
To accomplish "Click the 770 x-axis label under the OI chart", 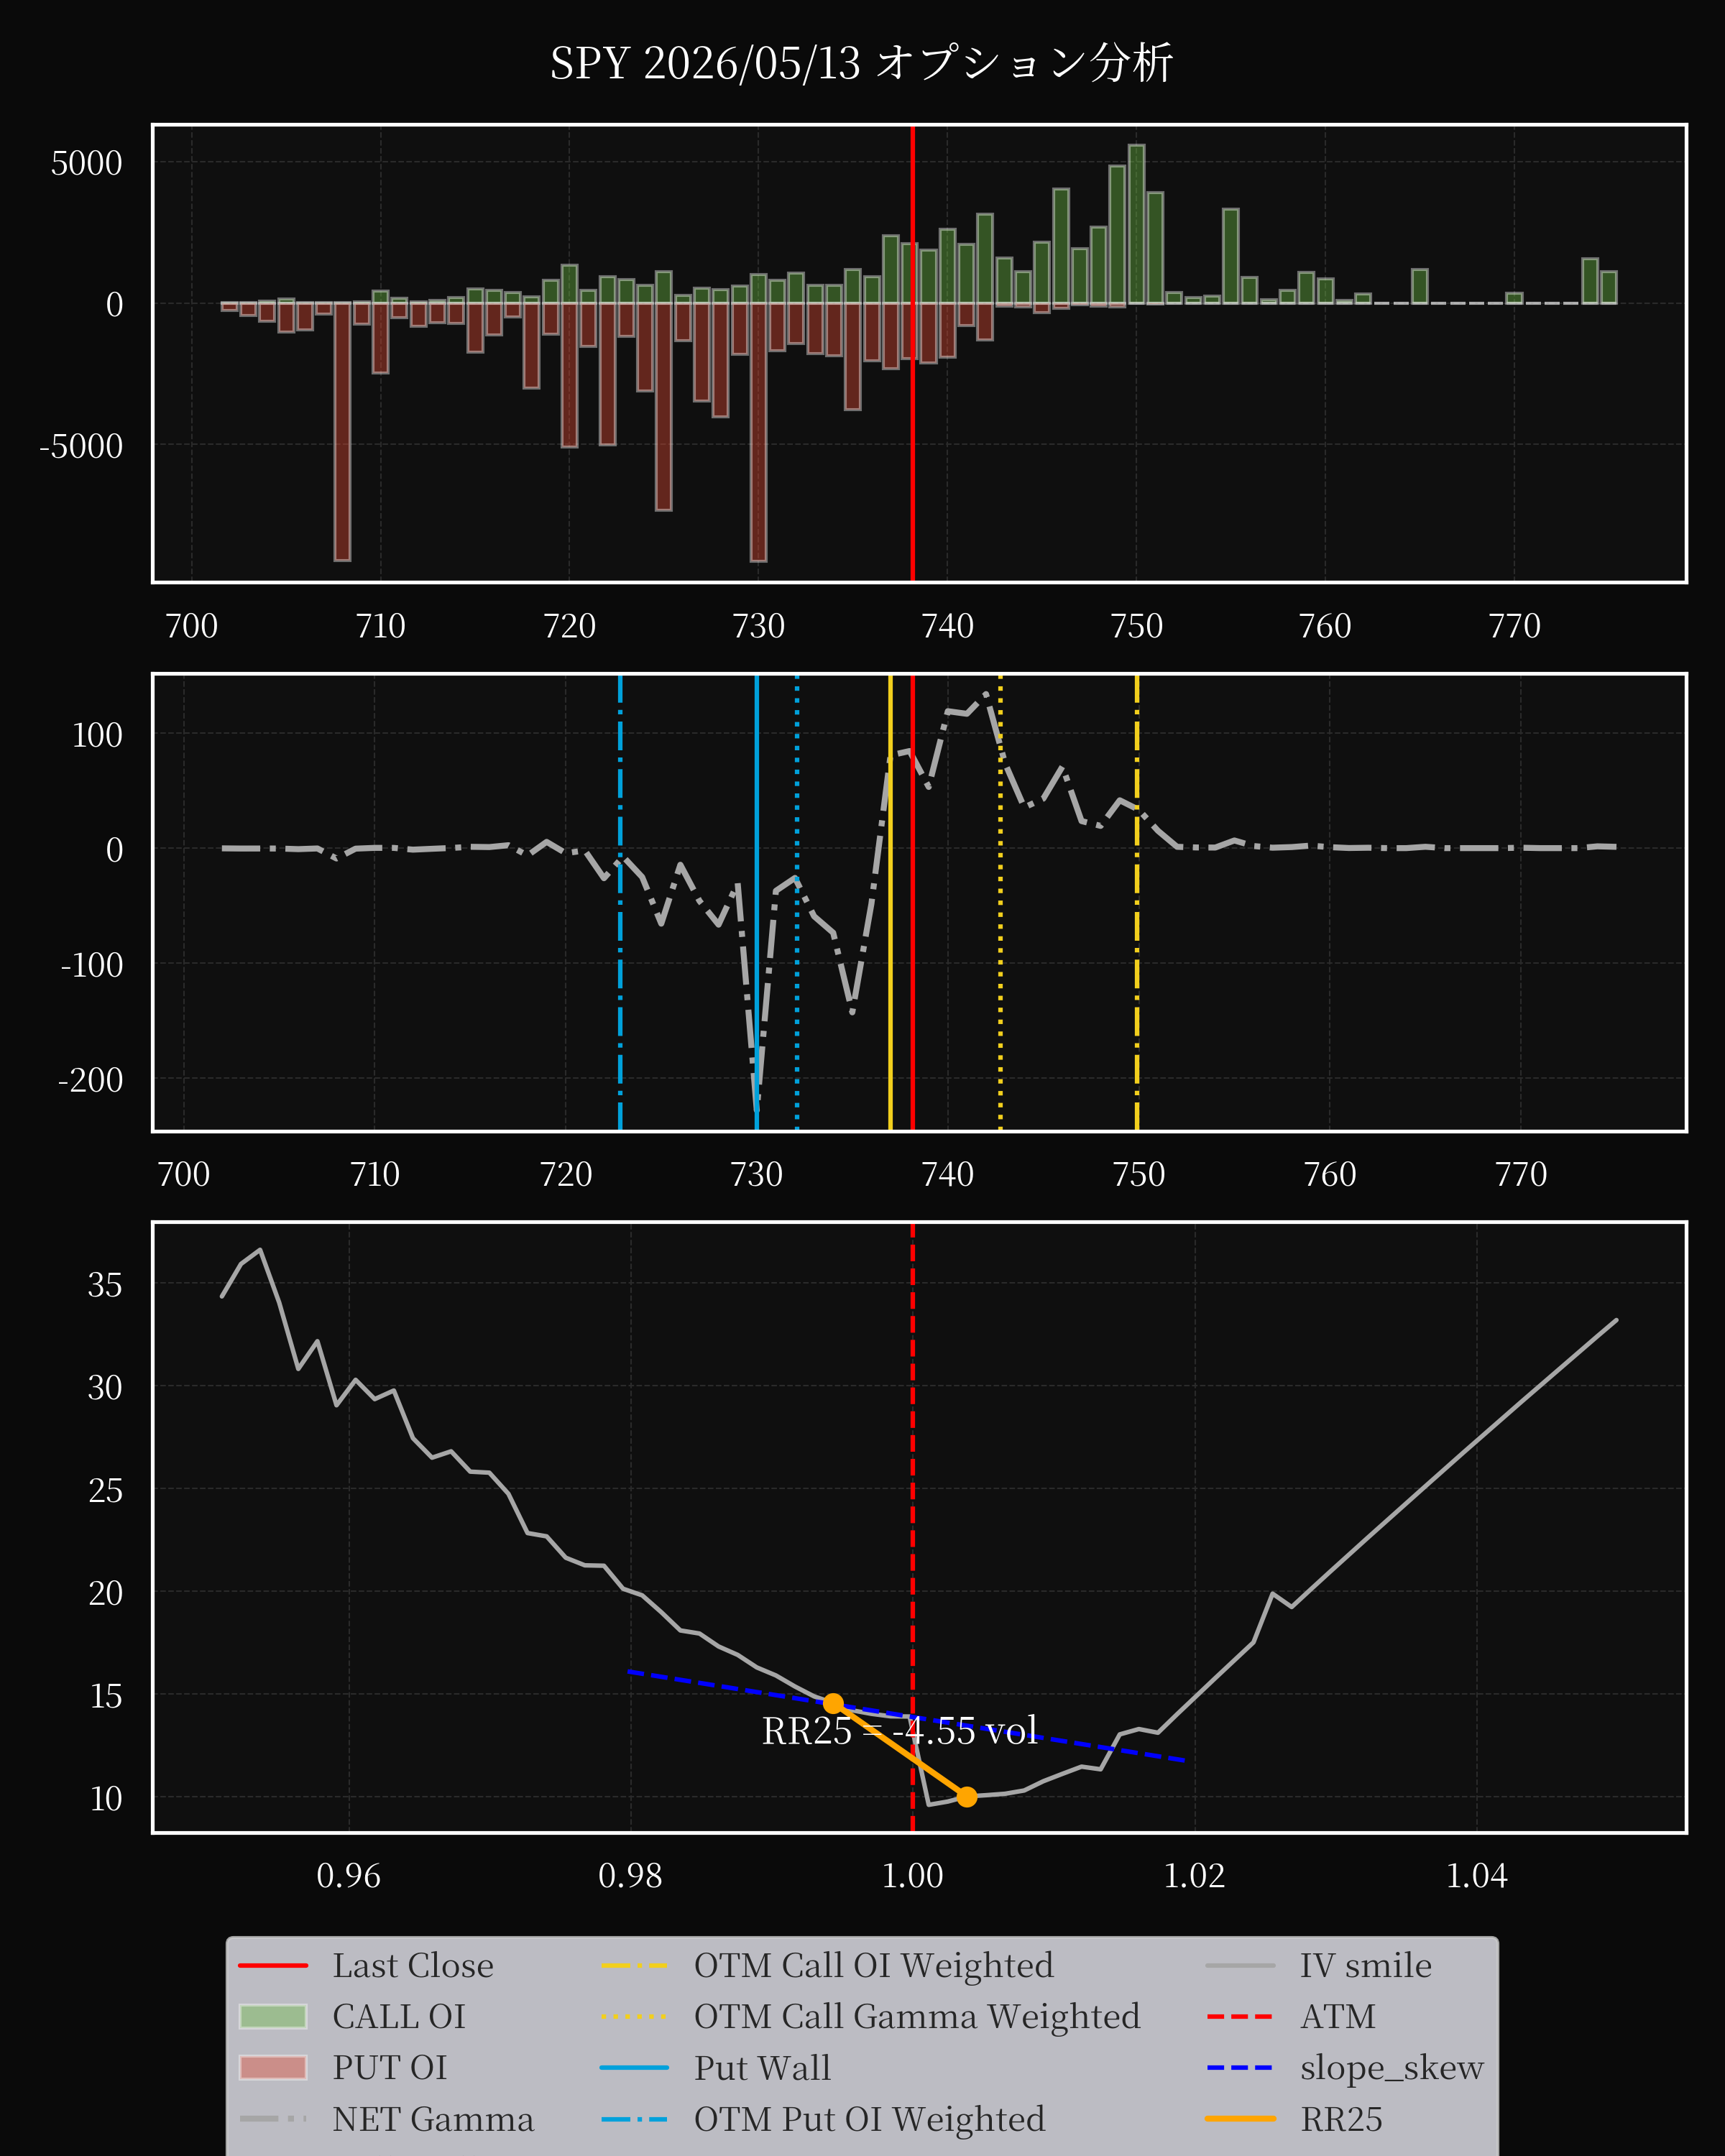I will [1514, 626].
